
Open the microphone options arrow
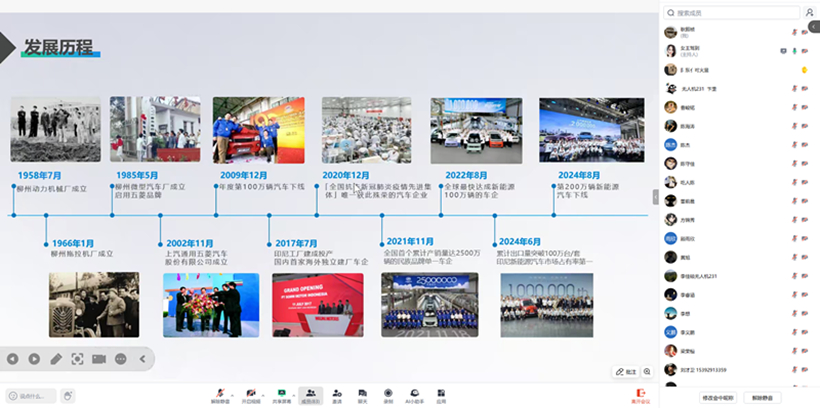(232, 395)
